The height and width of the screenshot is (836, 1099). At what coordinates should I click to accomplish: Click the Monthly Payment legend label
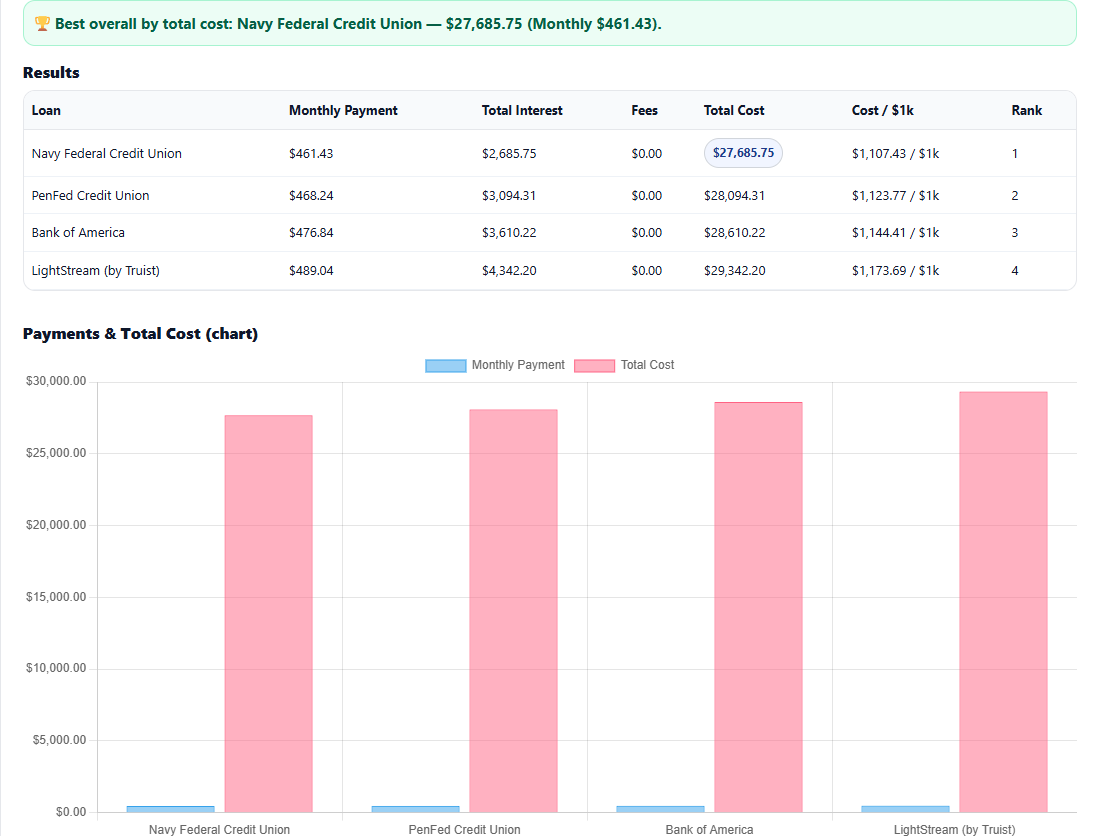(x=518, y=365)
